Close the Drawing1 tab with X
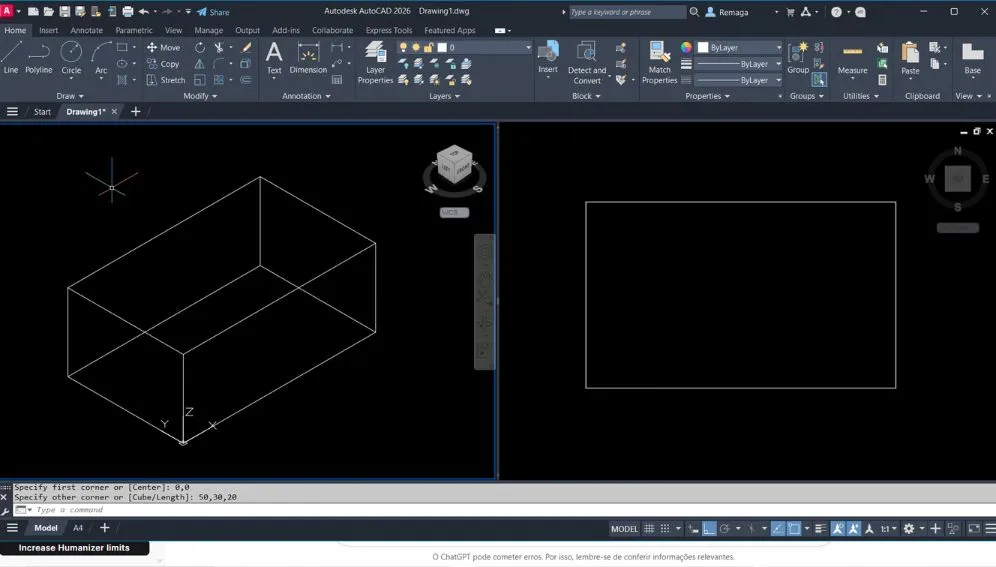Image resolution: width=996 pixels, height=567 pixels. tap(114, 112)
